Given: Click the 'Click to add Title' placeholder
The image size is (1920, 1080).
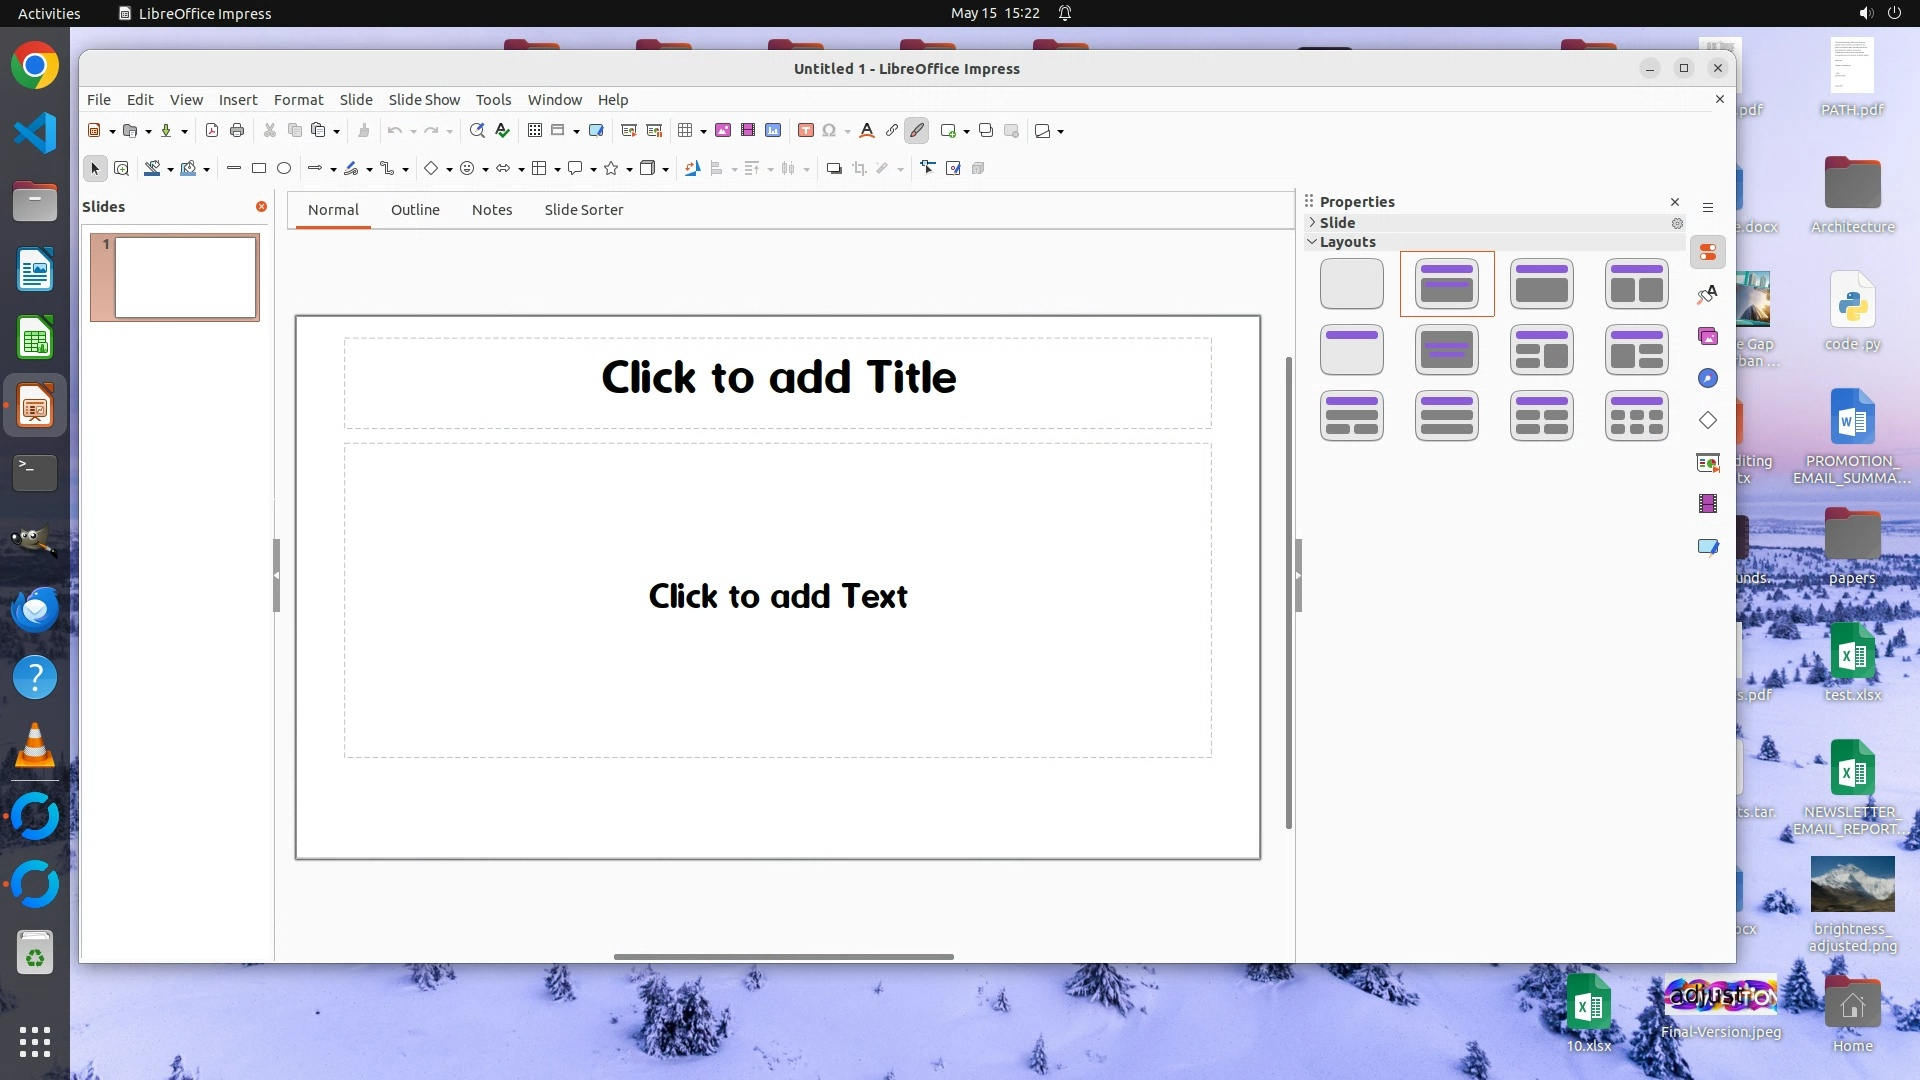Looking at the screenshot, I should point(778,378).
